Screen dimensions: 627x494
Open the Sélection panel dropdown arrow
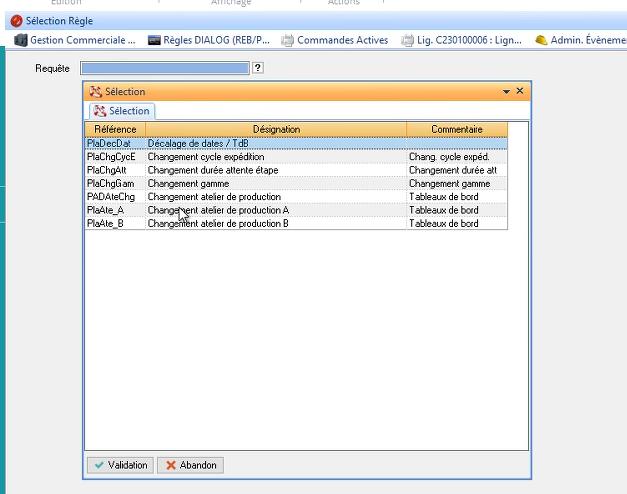tap(506, 91)
